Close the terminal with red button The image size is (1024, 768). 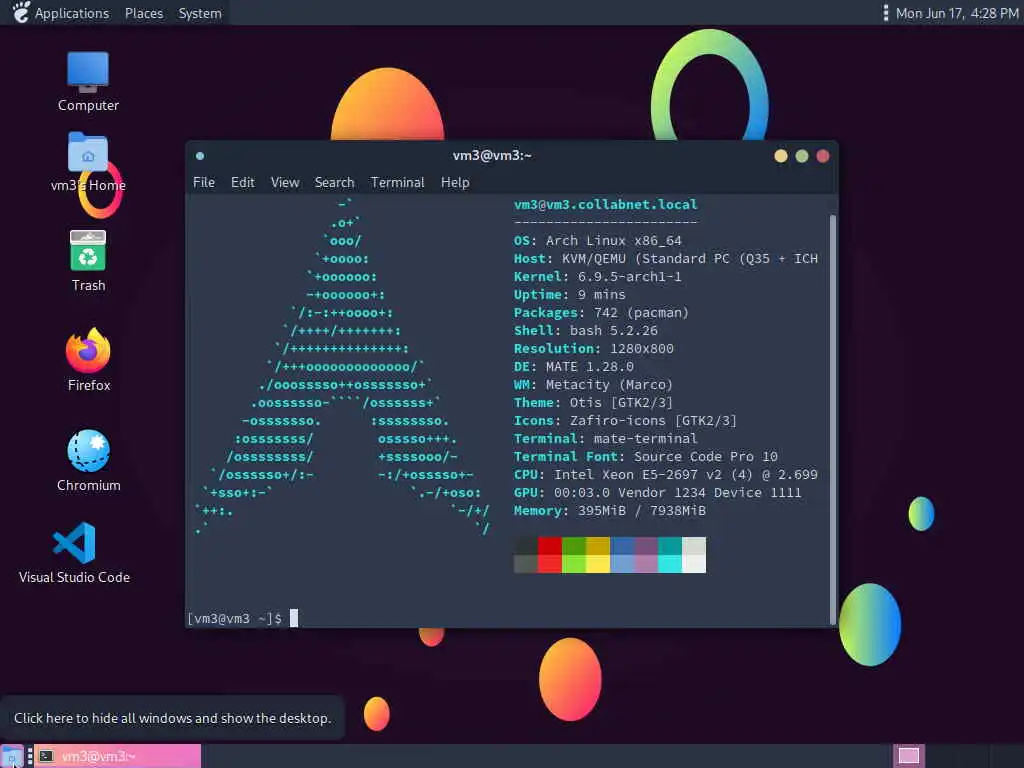pos(823,156)
